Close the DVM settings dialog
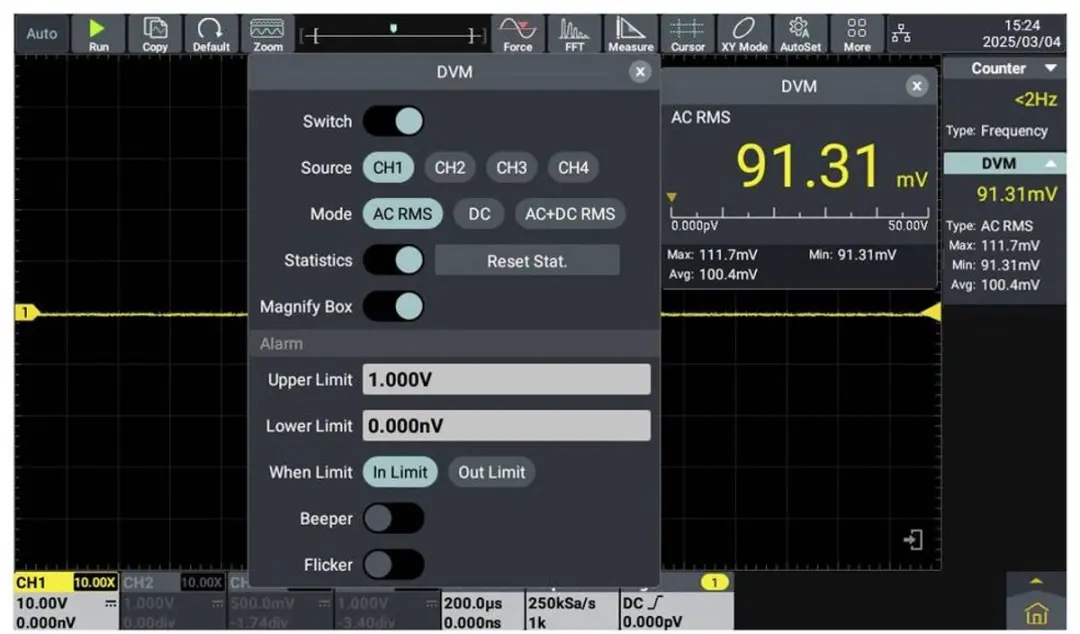The image size is (1080, 634). pos(640,72)
